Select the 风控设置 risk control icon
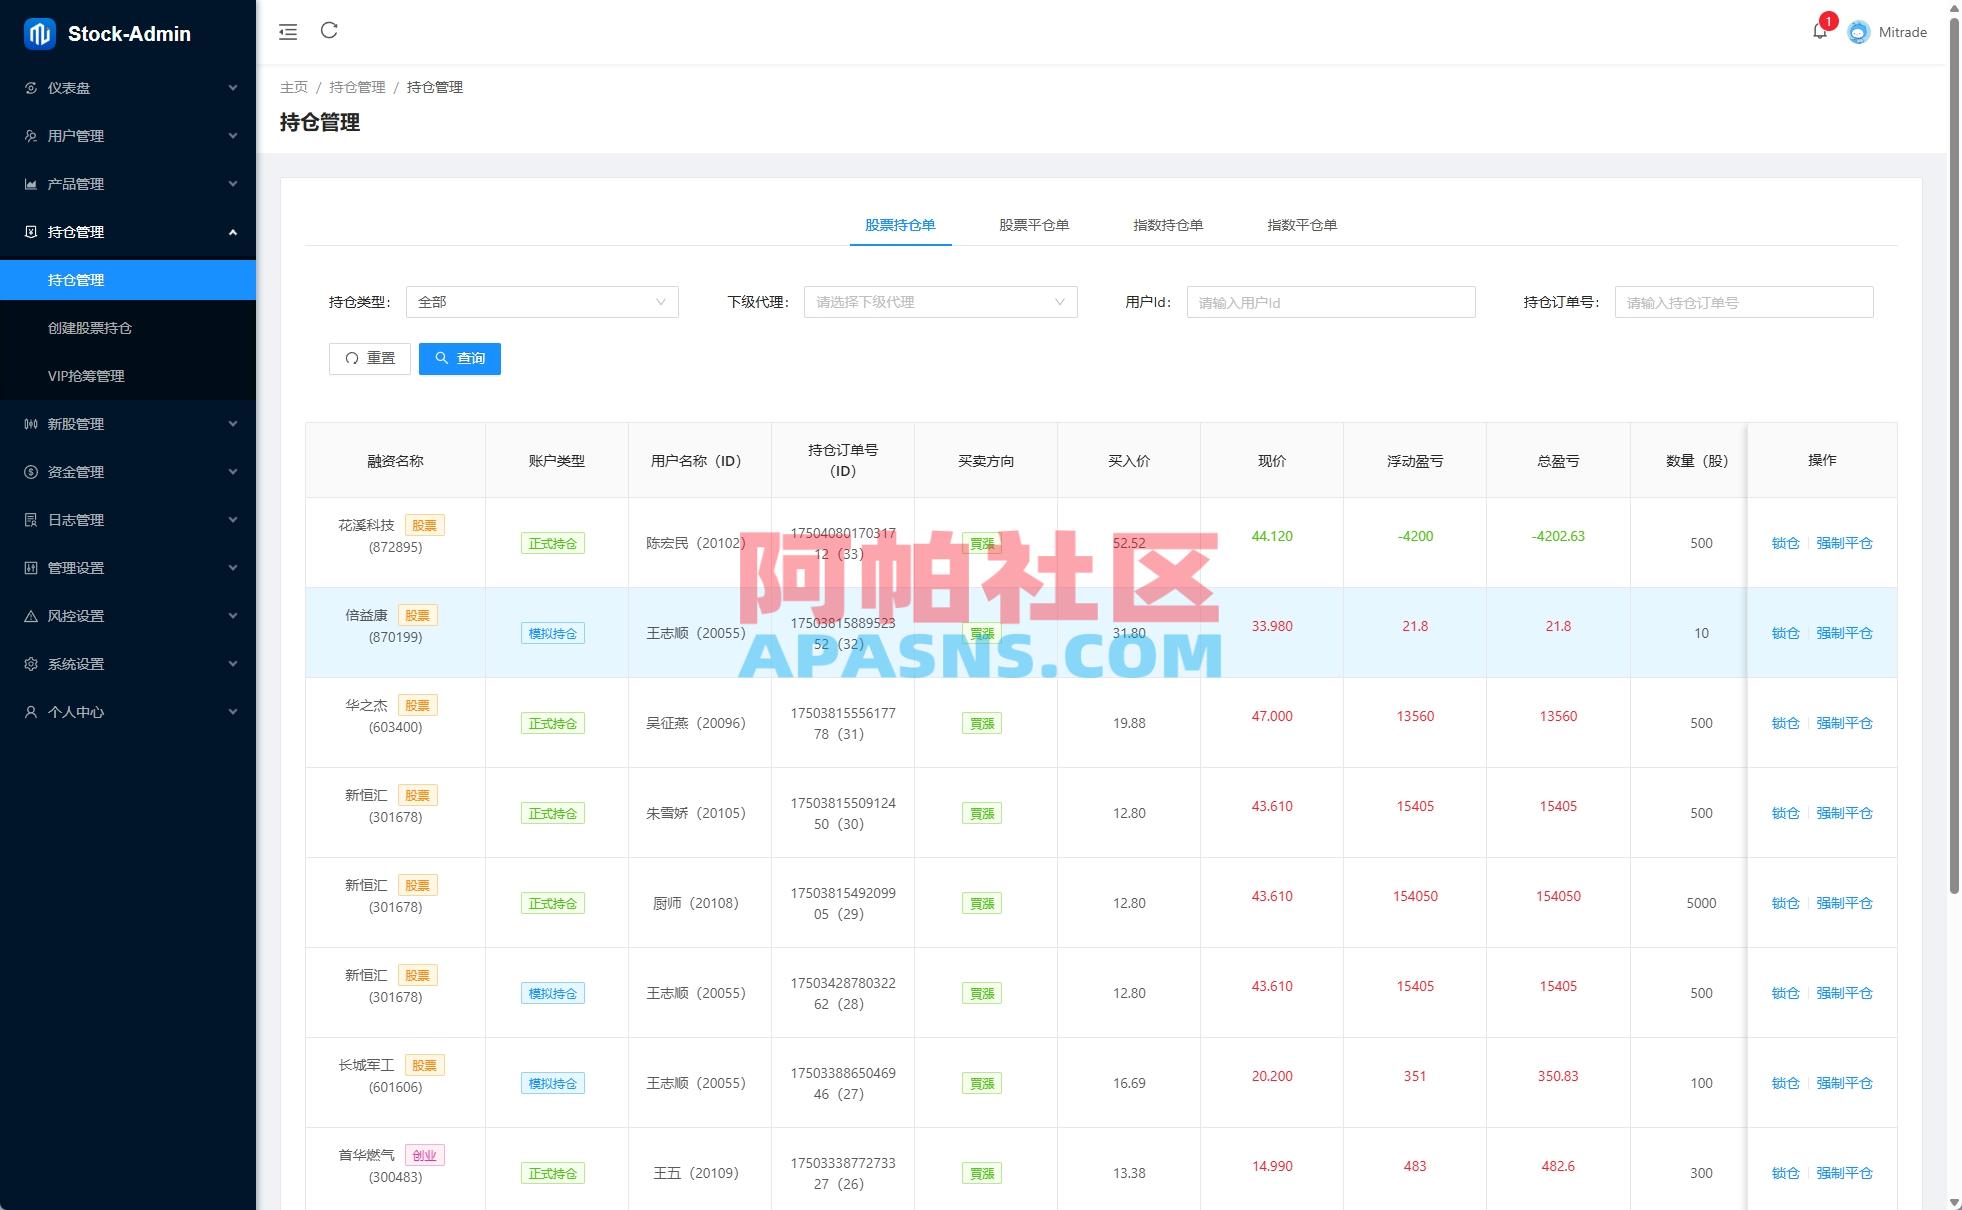The image size is (1962, 1210). click(x=31, y=615)
